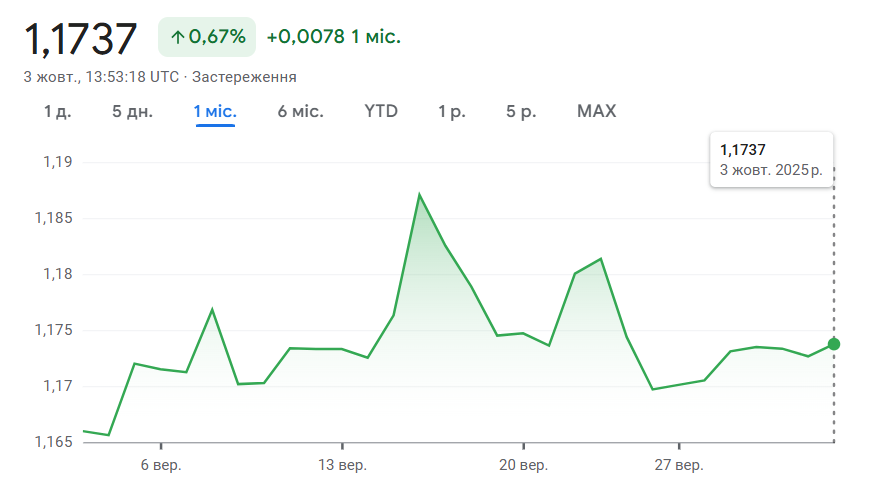
Task: Select the YTD range tab
Action: coord(381,111)
